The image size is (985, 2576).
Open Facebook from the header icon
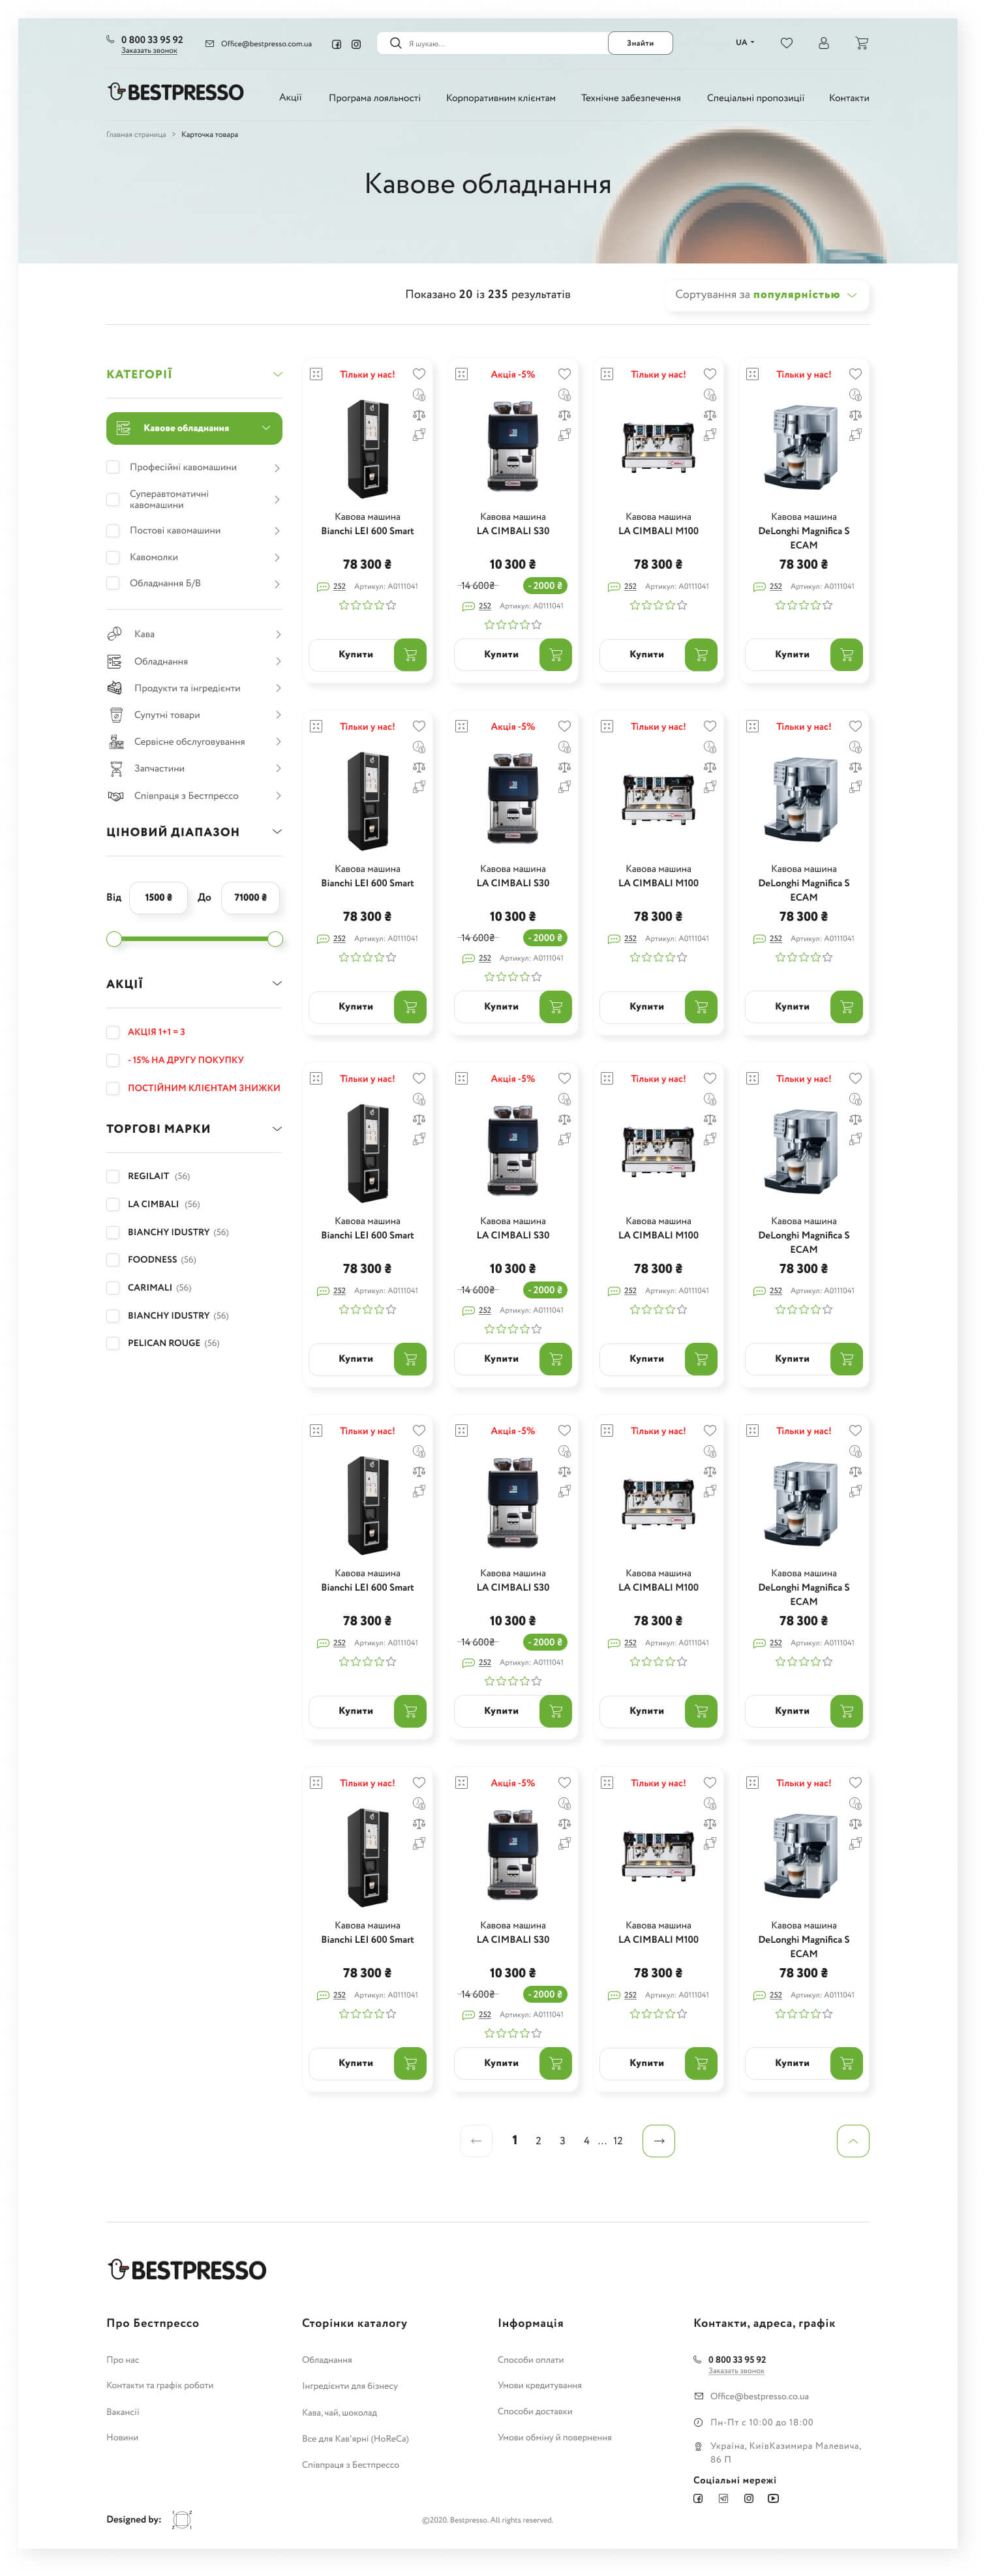click(x=337, y=44)
